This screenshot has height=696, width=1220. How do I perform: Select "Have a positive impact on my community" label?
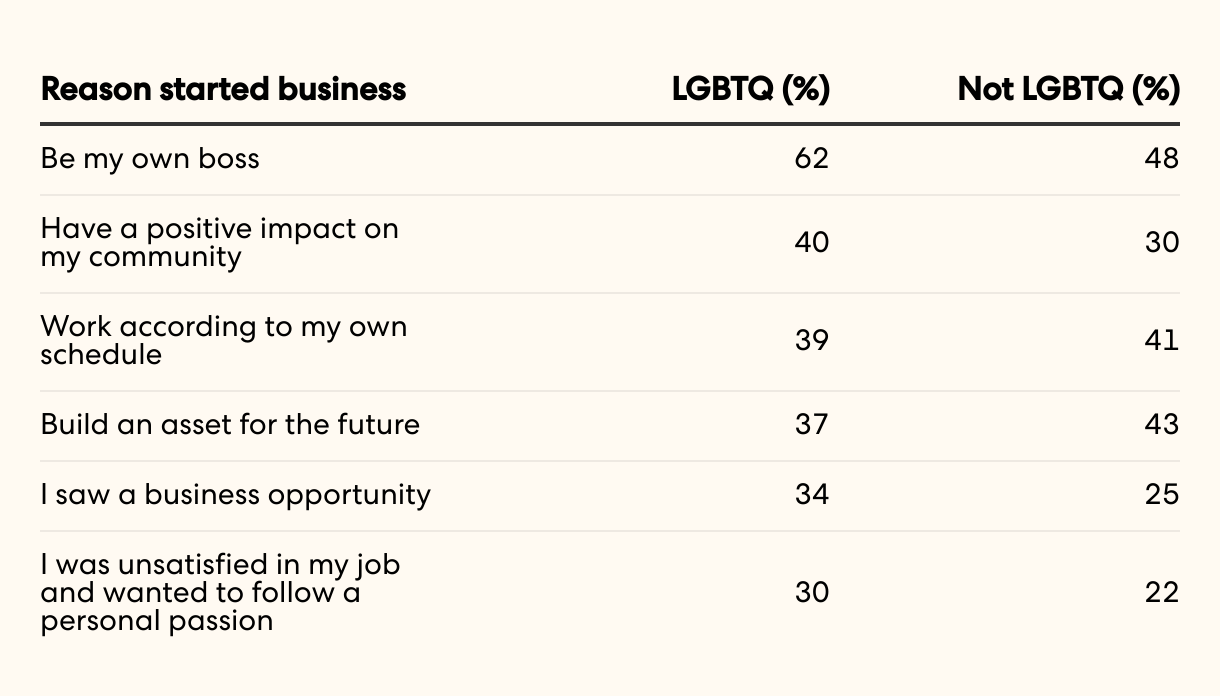click(x=219, y=243)
